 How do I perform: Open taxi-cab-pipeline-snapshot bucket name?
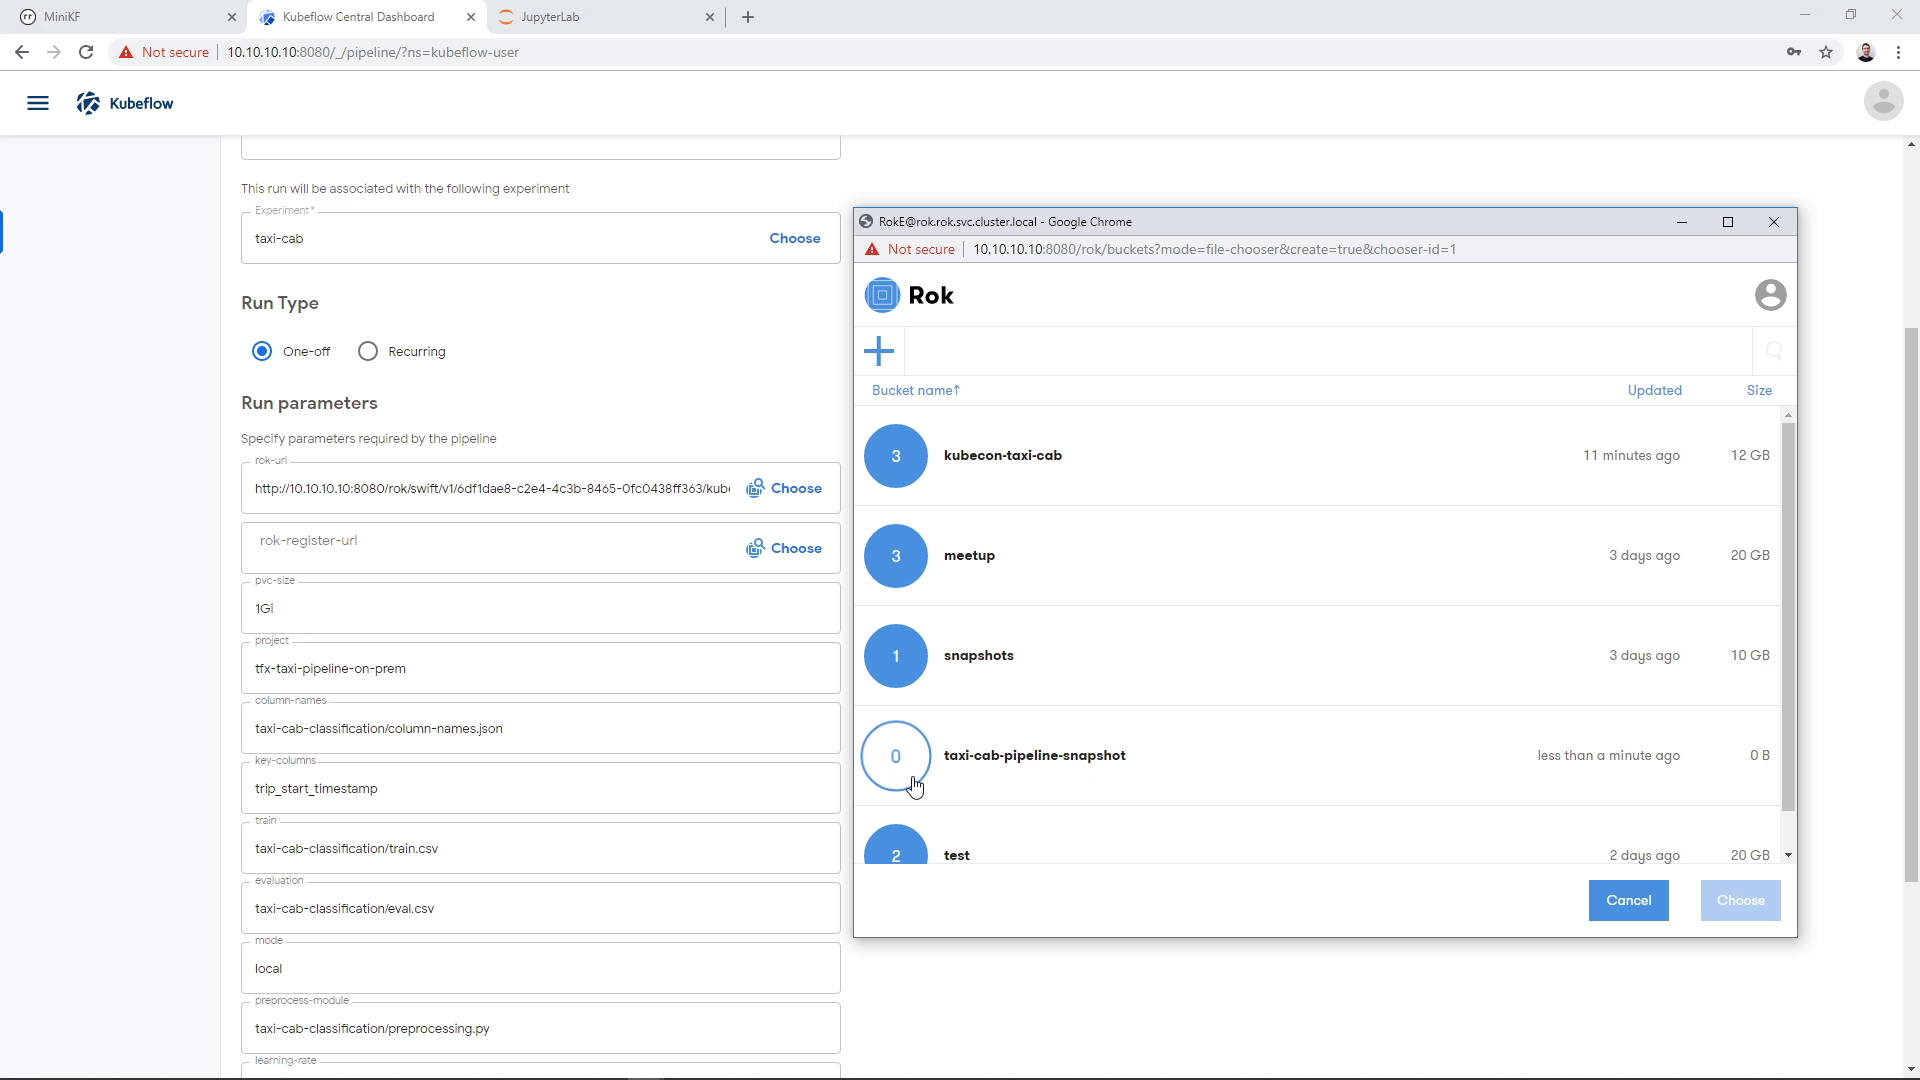[1034, 755]
